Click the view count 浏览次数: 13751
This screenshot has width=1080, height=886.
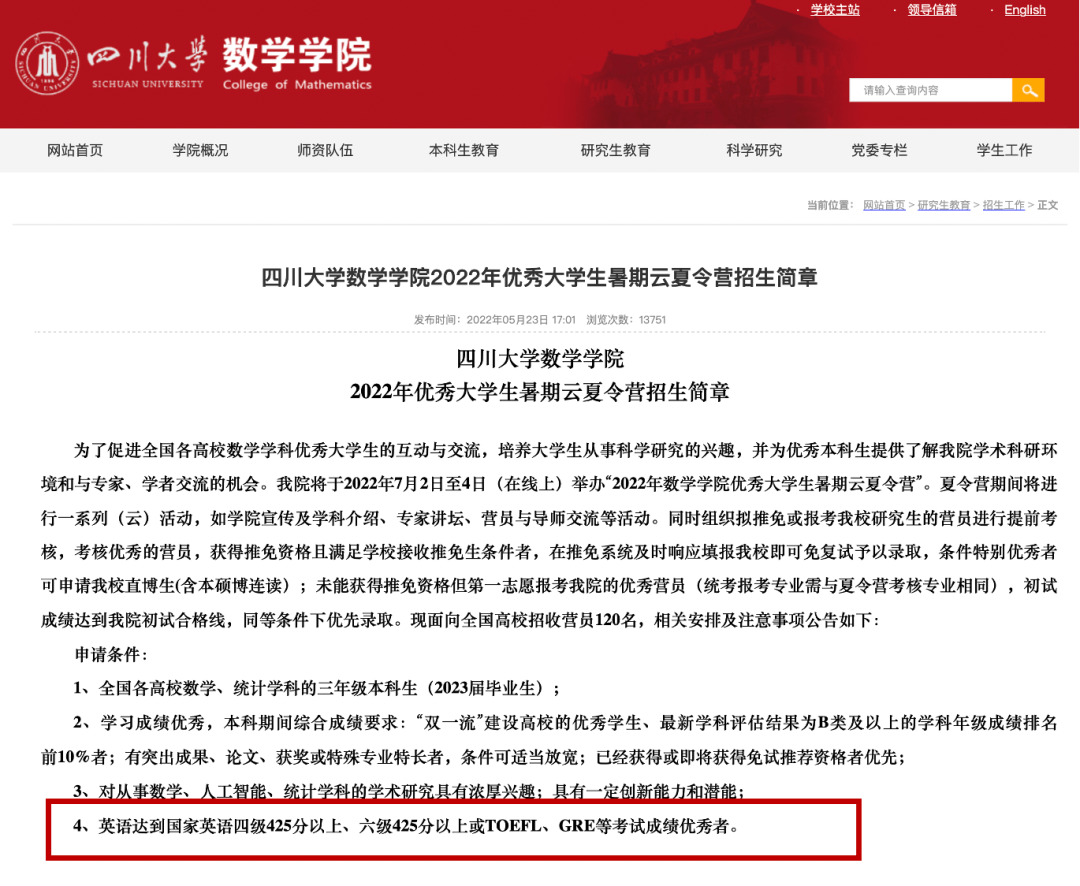(x=626, y=320)
